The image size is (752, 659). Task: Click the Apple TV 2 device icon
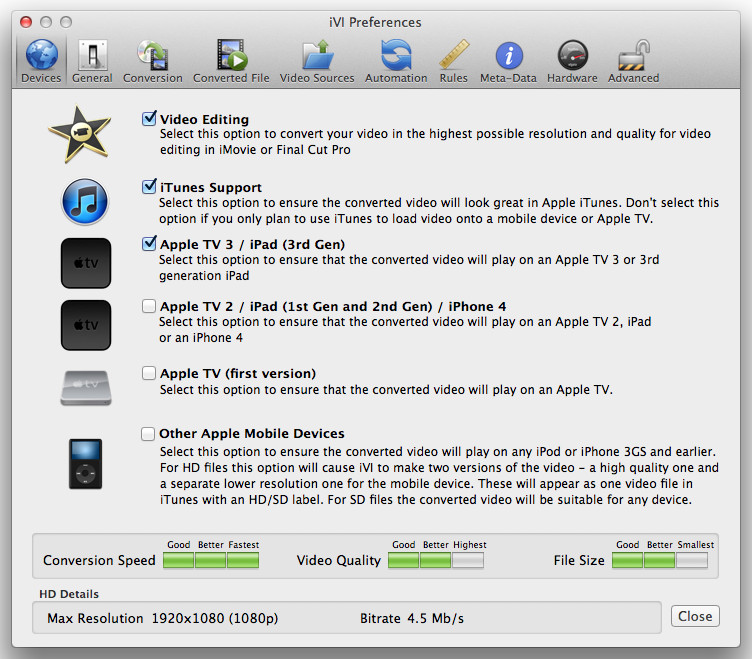coord(86,325)
